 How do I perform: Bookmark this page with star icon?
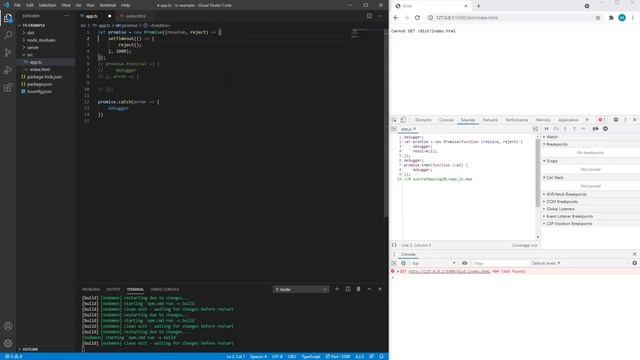pyautogui.click(x=598, y=18)
